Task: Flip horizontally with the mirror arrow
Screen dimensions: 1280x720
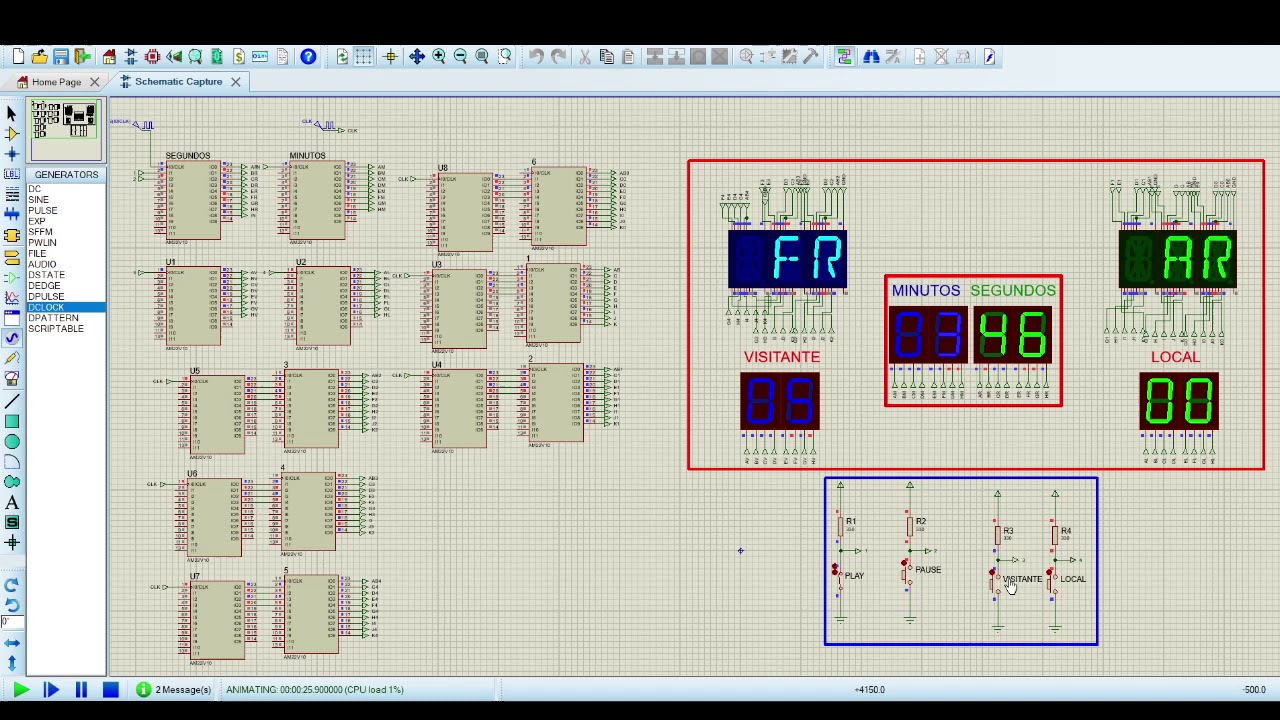Action: coord(12,643)
